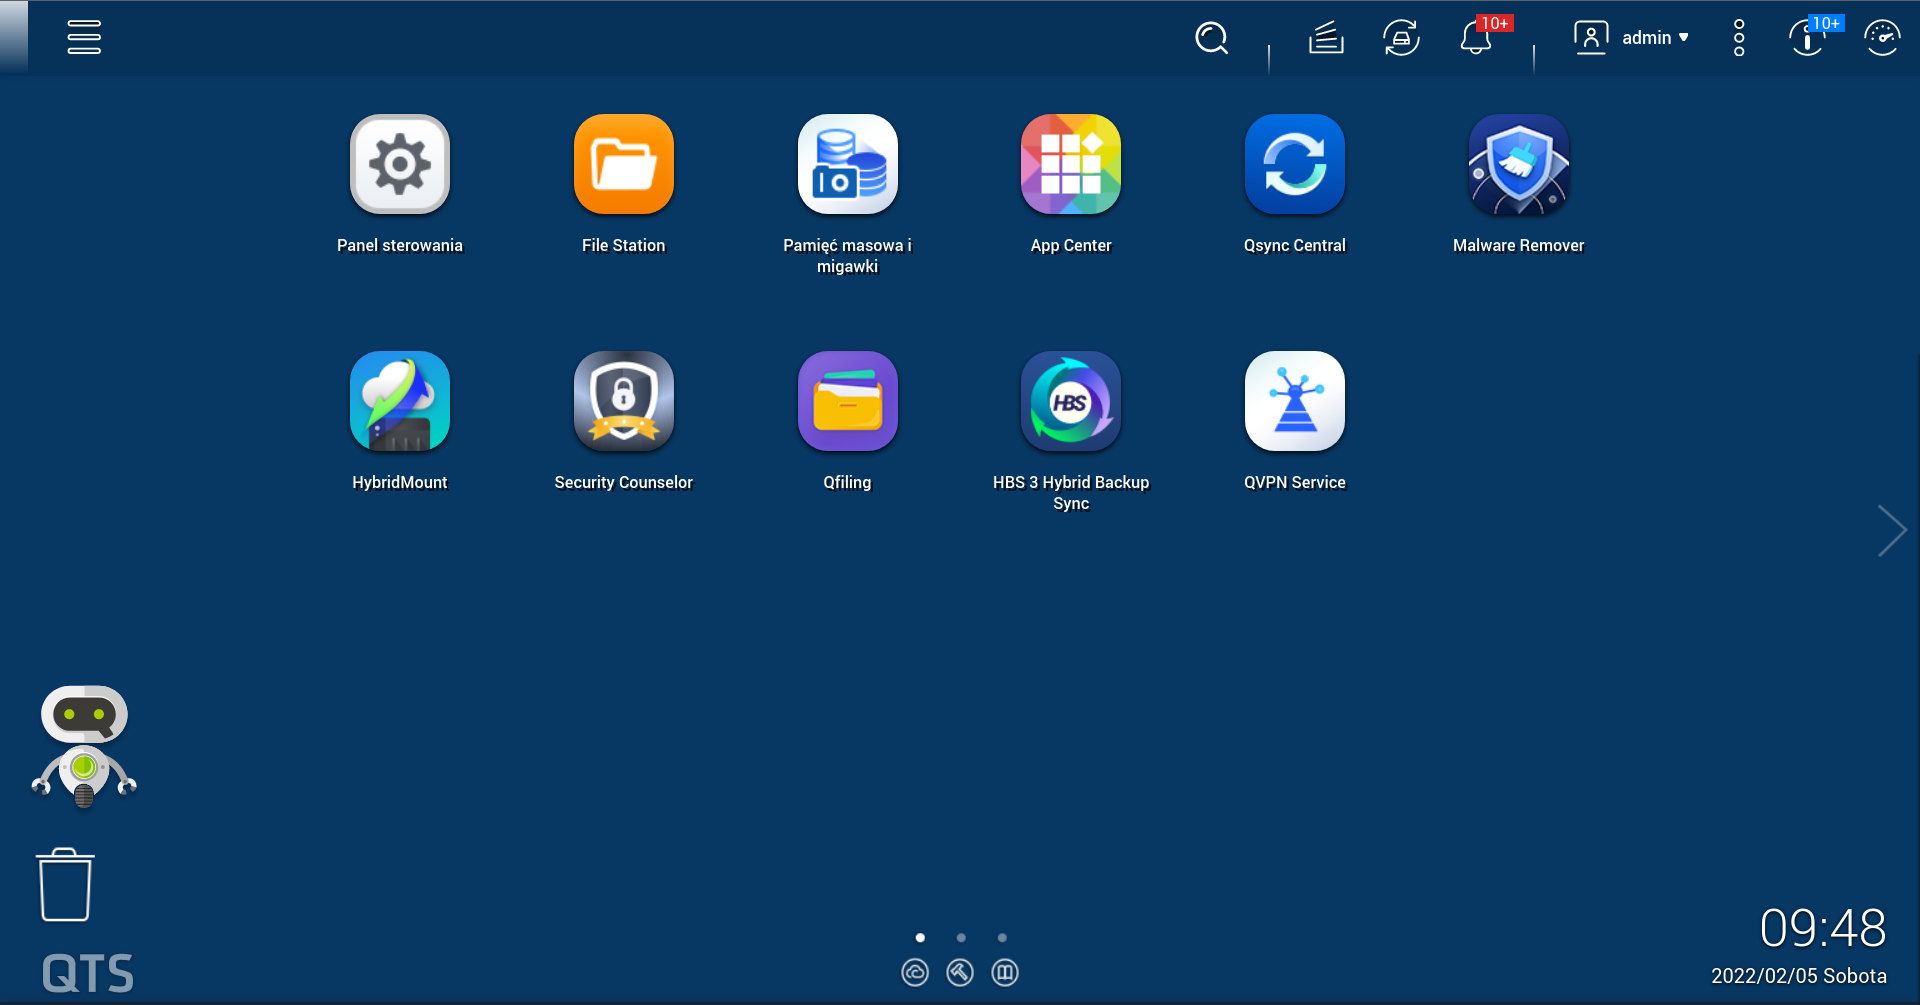The width and height of the screenshot is (1920, 1005).
Task: Click the File Station label text
Action: point(624,245)
